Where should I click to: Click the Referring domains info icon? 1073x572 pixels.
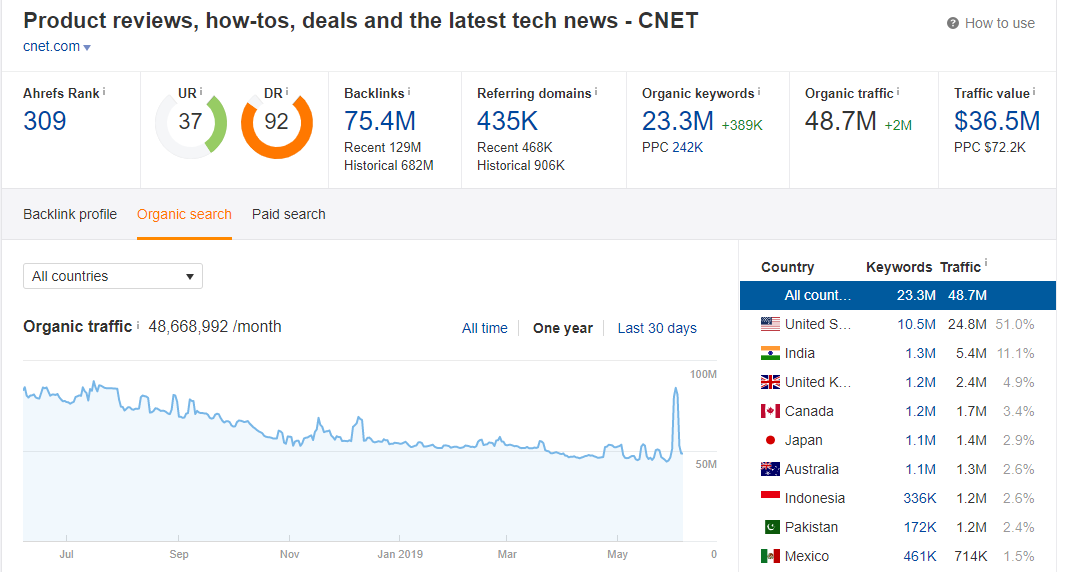coord(595,91)
